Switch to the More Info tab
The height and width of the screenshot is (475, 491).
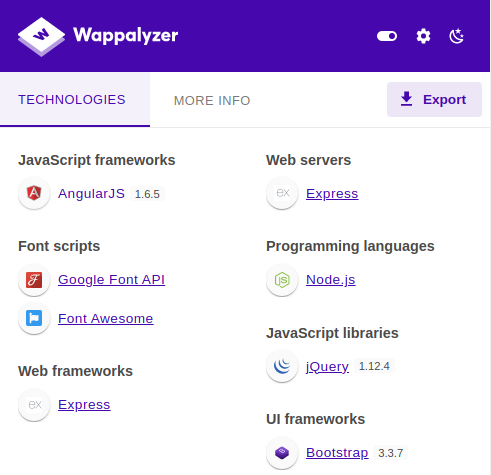[212, 100]
